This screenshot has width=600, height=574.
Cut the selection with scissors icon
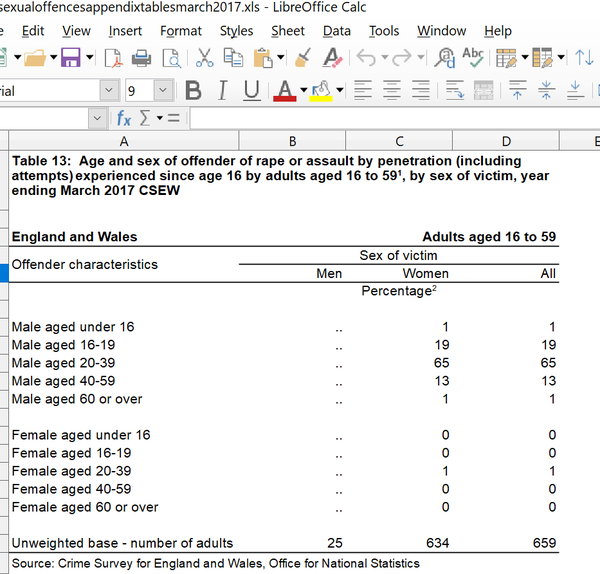pyautogui.click(x=205, y=58)
